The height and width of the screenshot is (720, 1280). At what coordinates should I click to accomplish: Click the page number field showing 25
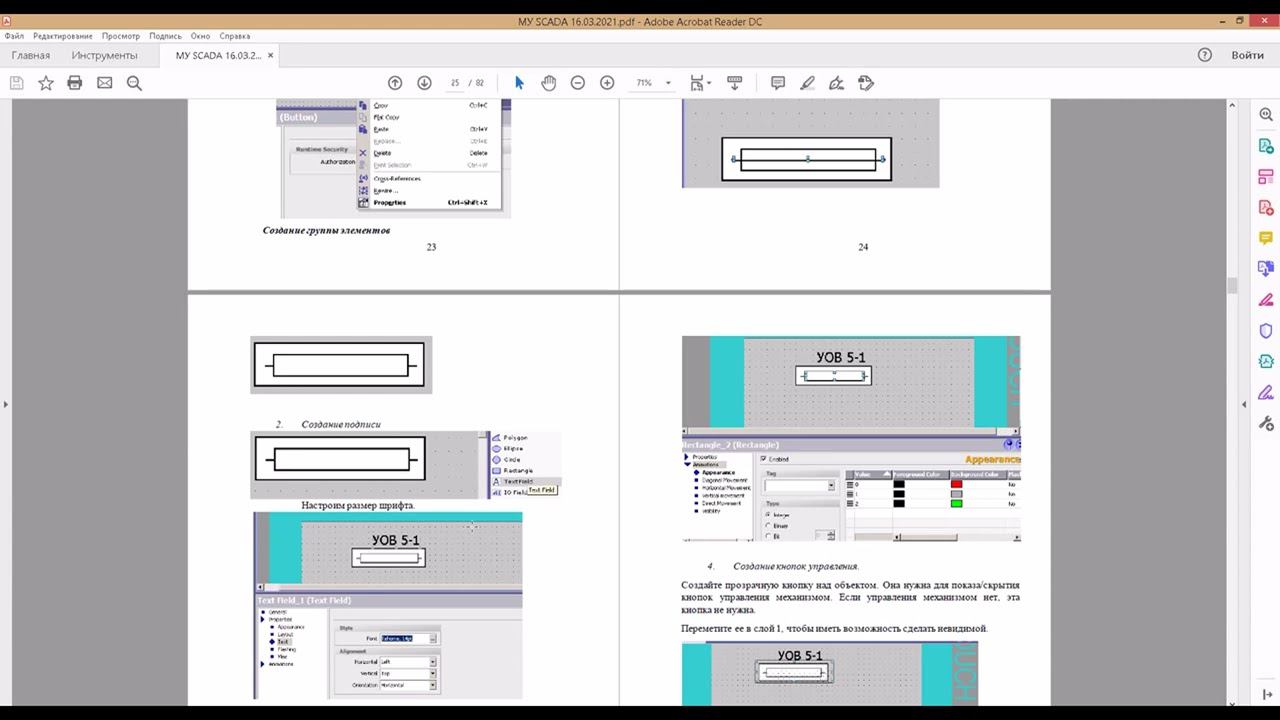(455, 83)
